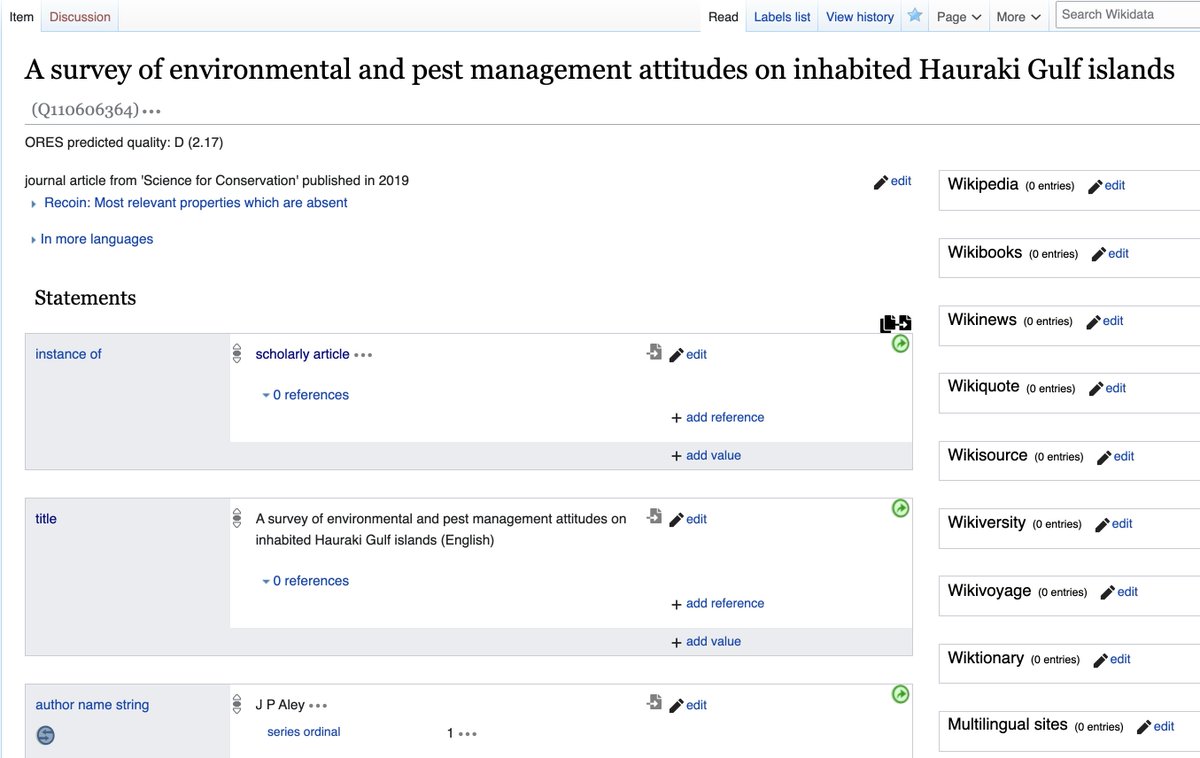Viewport: 1200px width, 758px height.
Task: Change the rank of the scholarly article claim
Action: click(x=237, y=353)
